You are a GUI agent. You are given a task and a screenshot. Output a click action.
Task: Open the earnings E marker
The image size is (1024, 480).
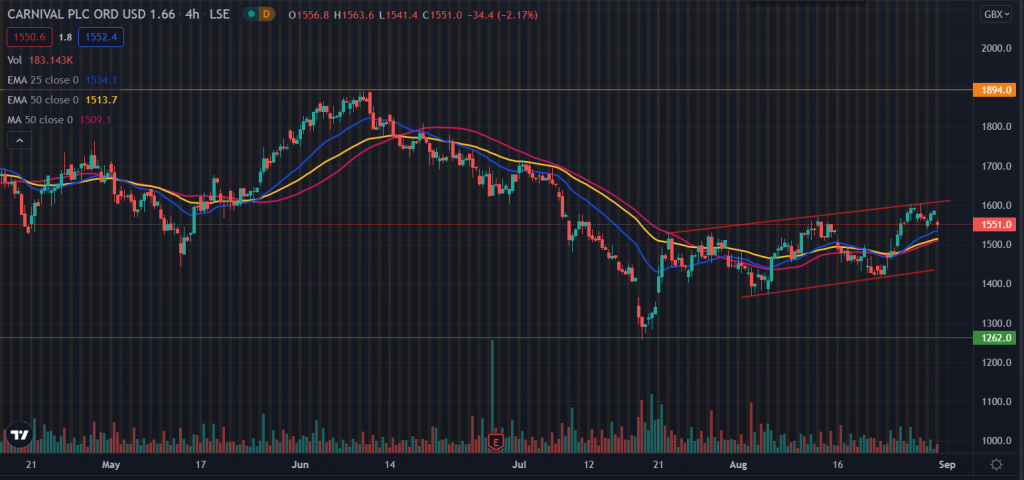[x=496, y=442]
